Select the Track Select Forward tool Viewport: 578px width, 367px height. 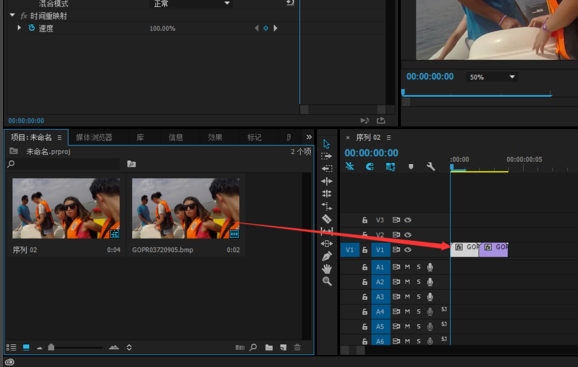click(x=327, y=156)
